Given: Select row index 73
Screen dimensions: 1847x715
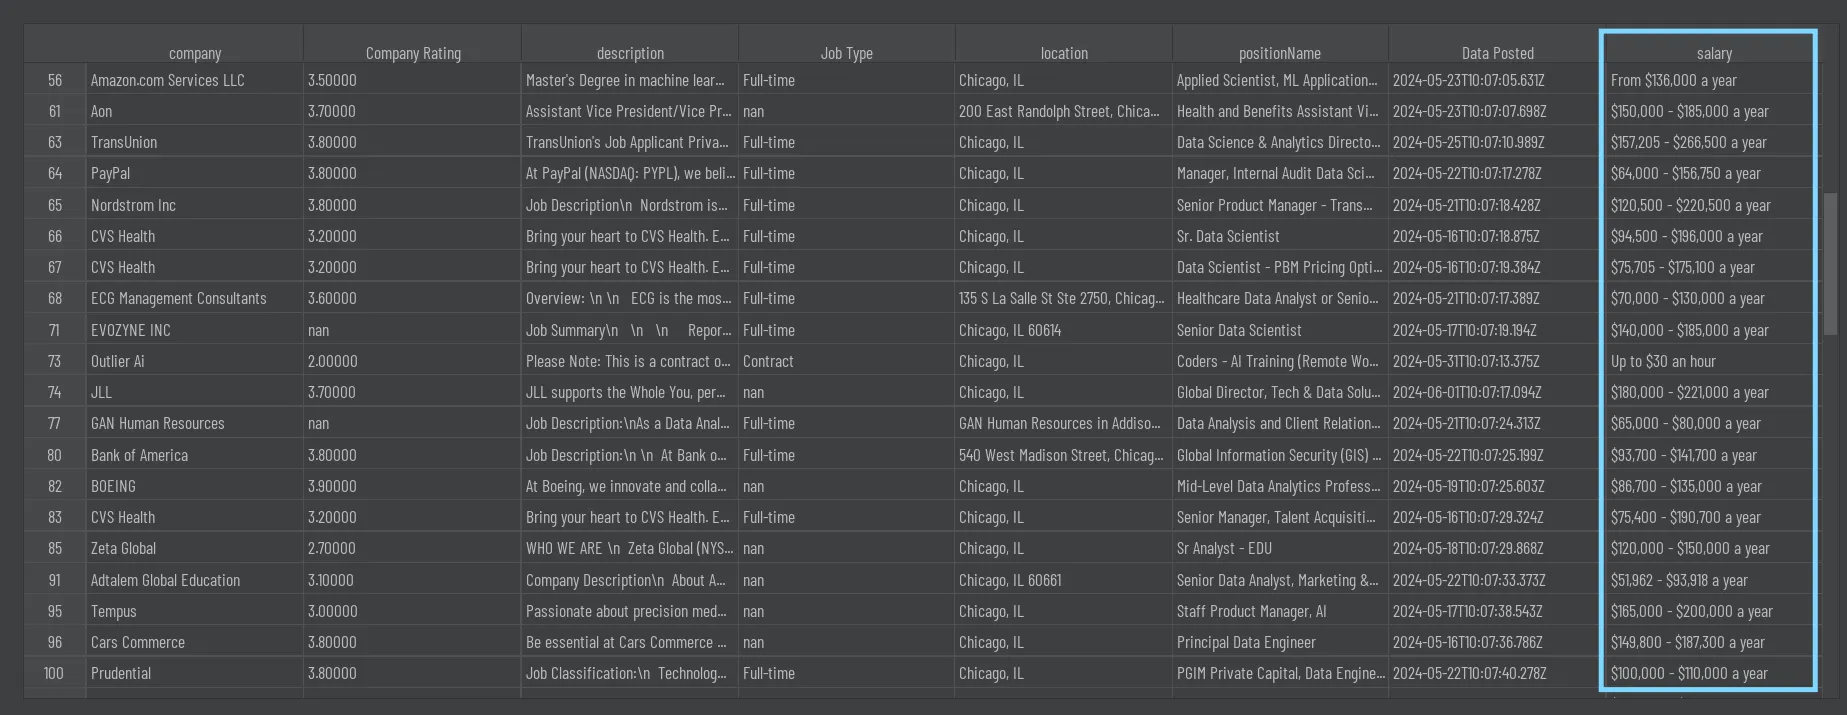Looking at the screenshot, I should pyautogui.click(x=55, y=361).
